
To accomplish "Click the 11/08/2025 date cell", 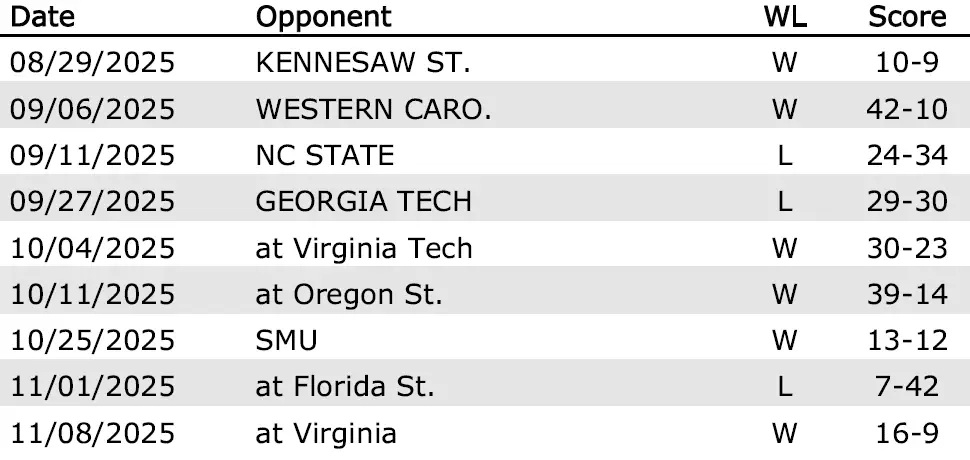I will pos(92,433).
